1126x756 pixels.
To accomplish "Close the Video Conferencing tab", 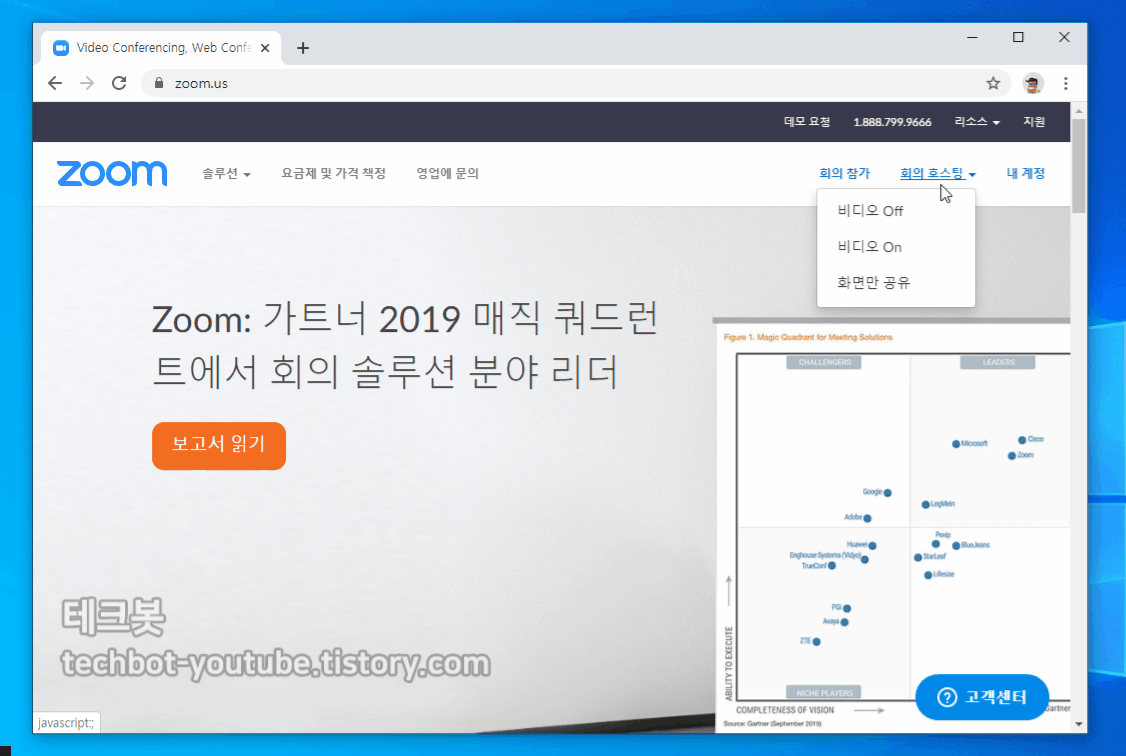I will tap(265, 48).
